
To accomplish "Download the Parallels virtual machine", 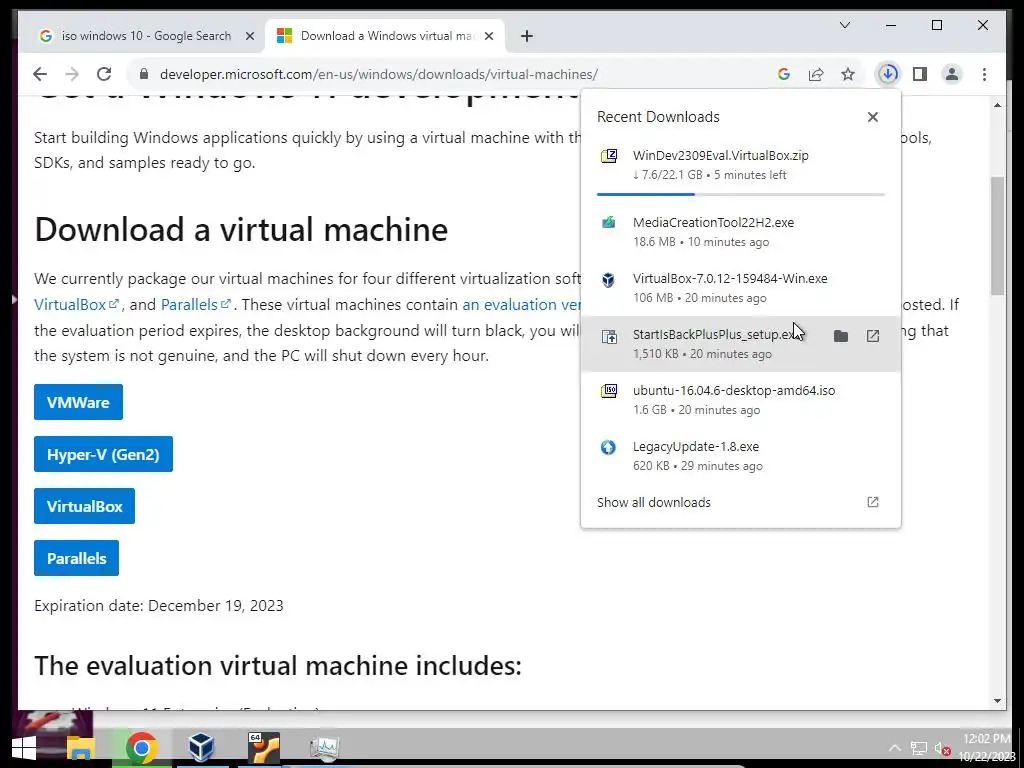I will (76, 558).
